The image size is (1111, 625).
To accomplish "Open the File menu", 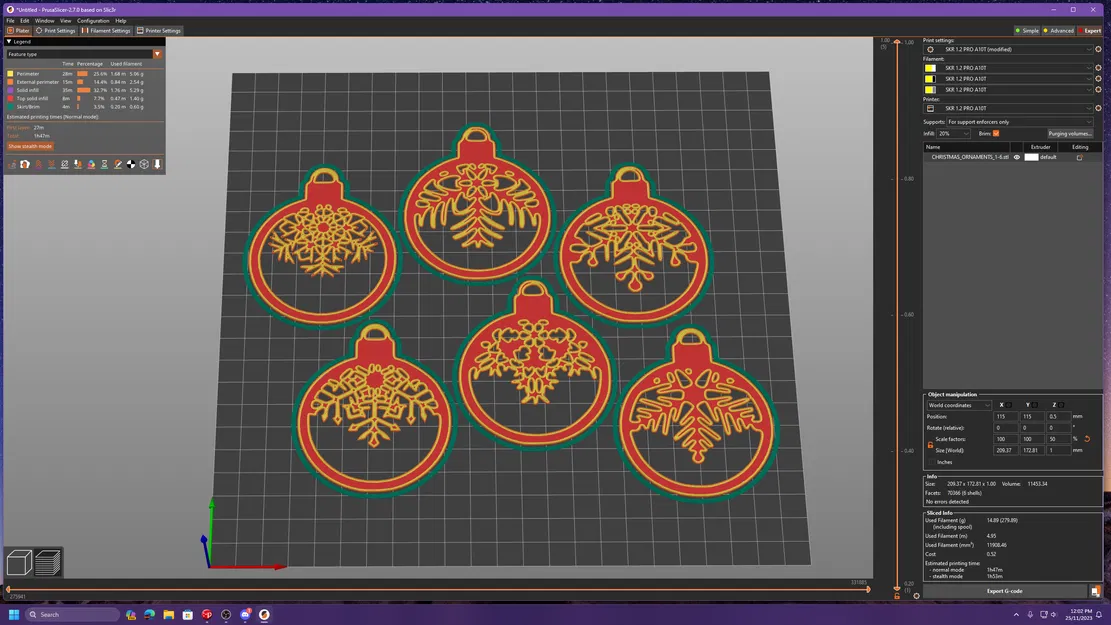I will [x=11, y=21].
